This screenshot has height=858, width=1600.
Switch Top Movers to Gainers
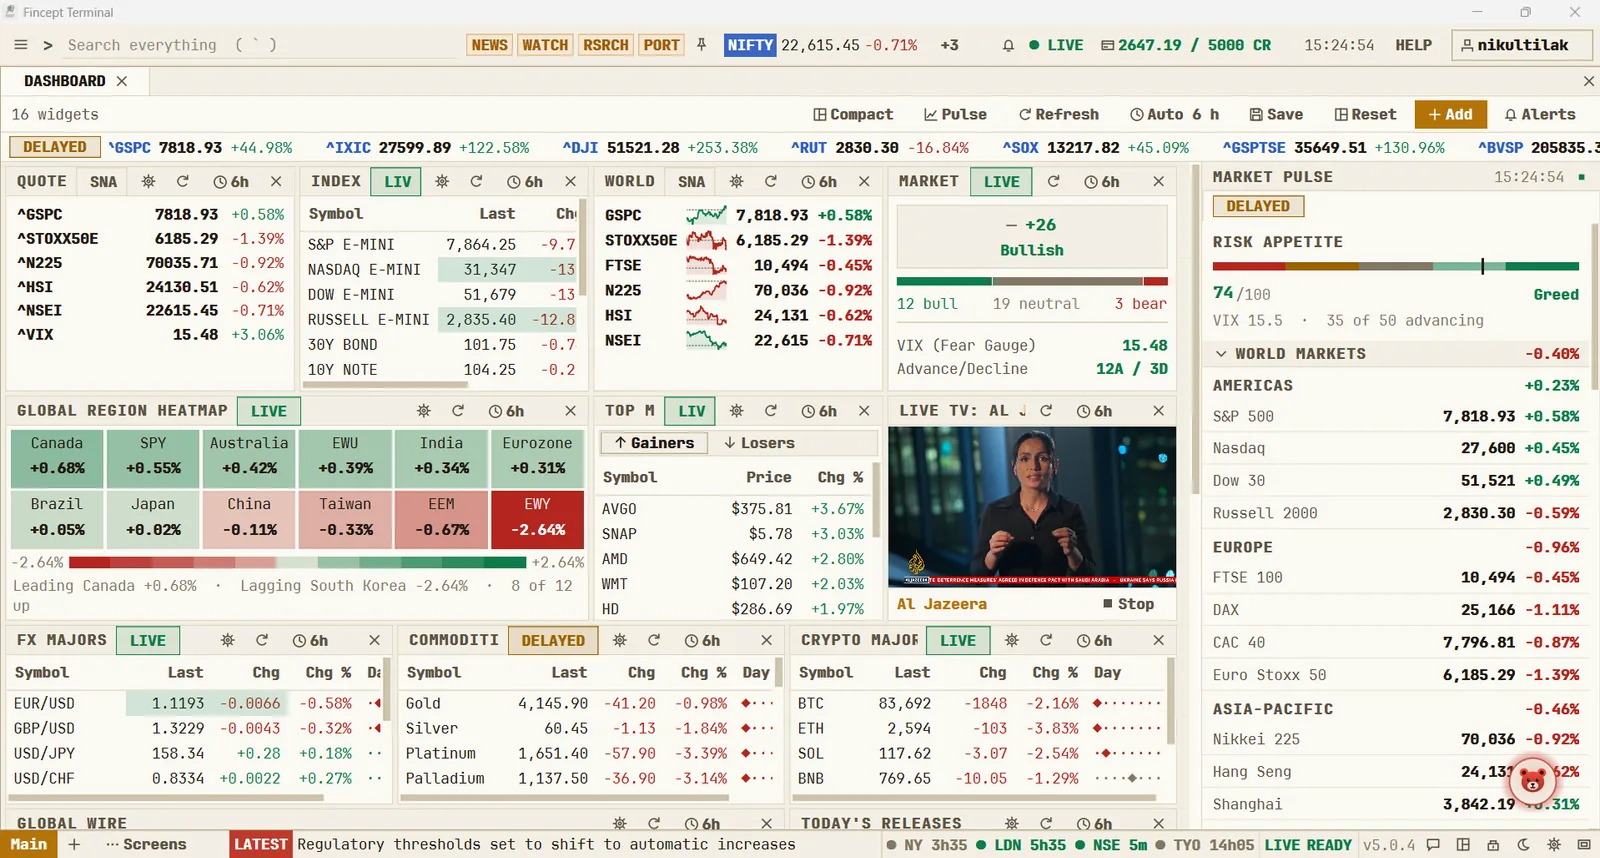click(654, 443)
